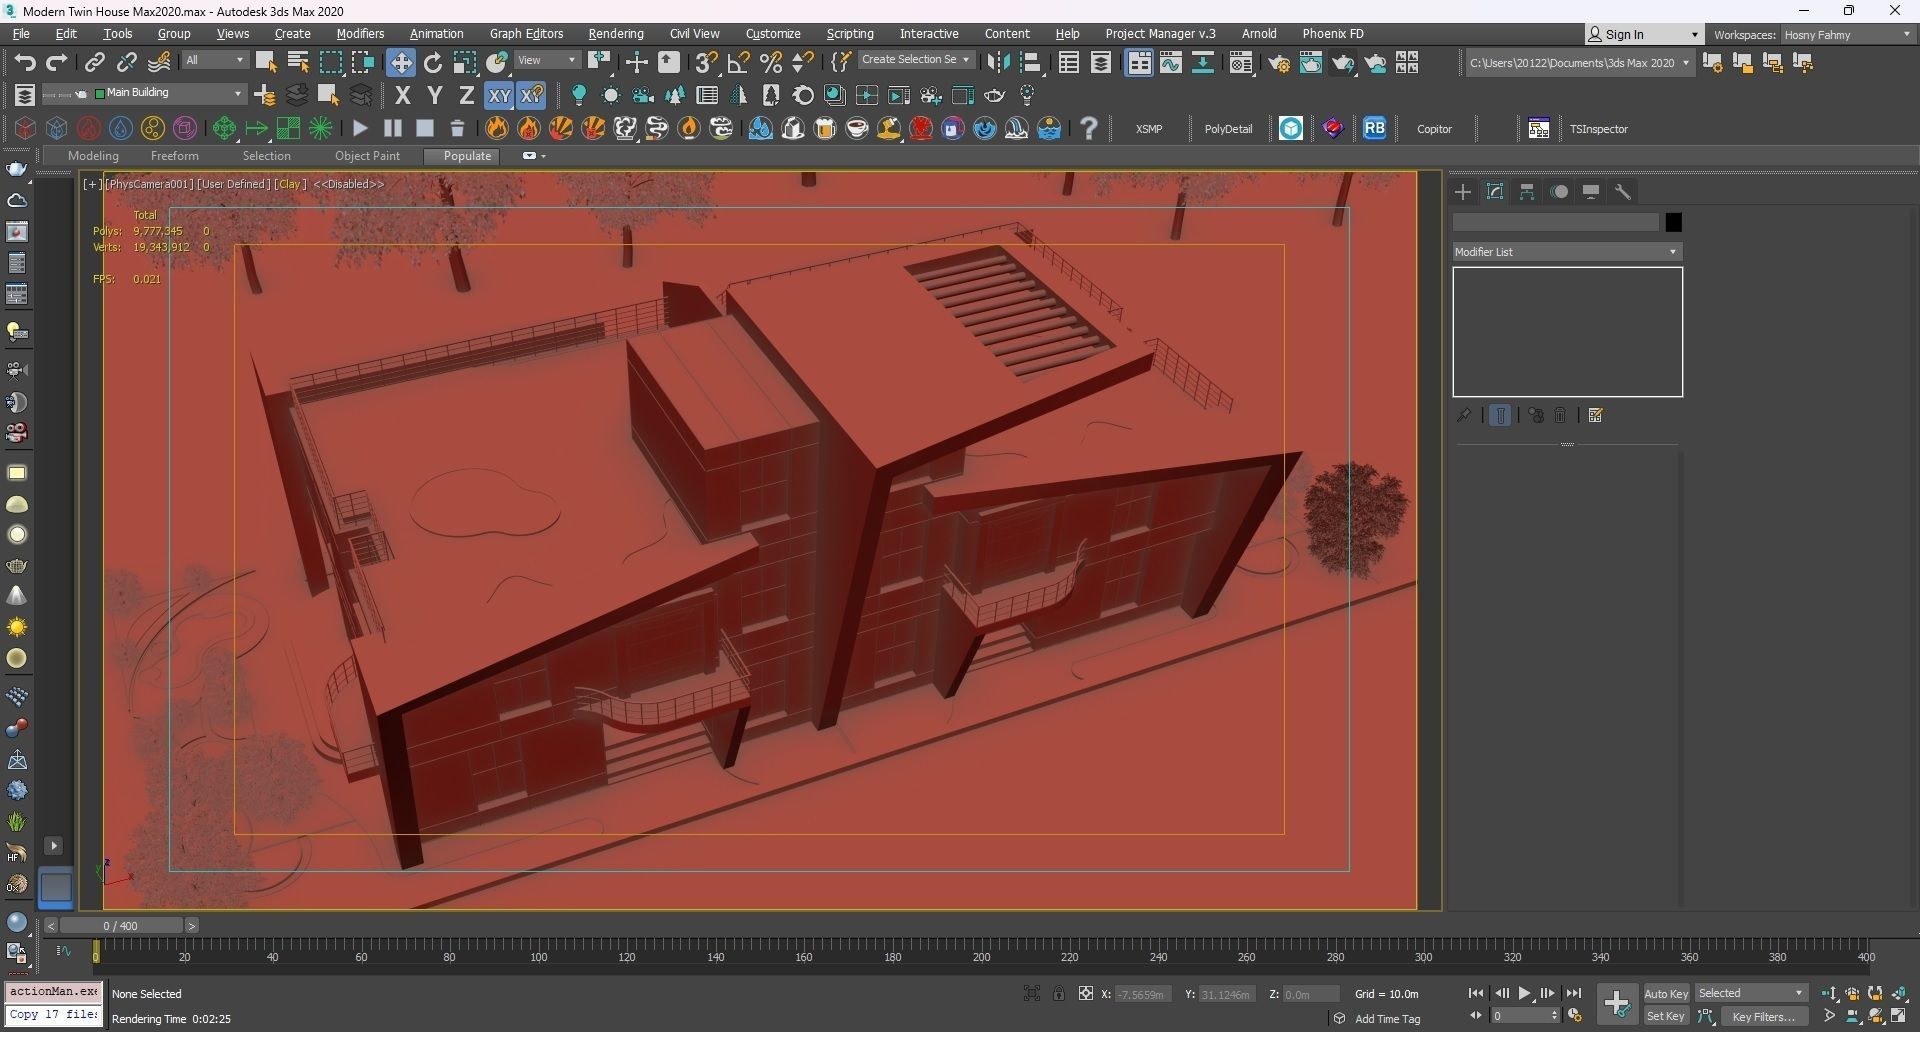Image resolution: width=1920 pixels, height=1040 pixels.
Task: Toggle restrict to XY plane constraint
Action: 498,96
